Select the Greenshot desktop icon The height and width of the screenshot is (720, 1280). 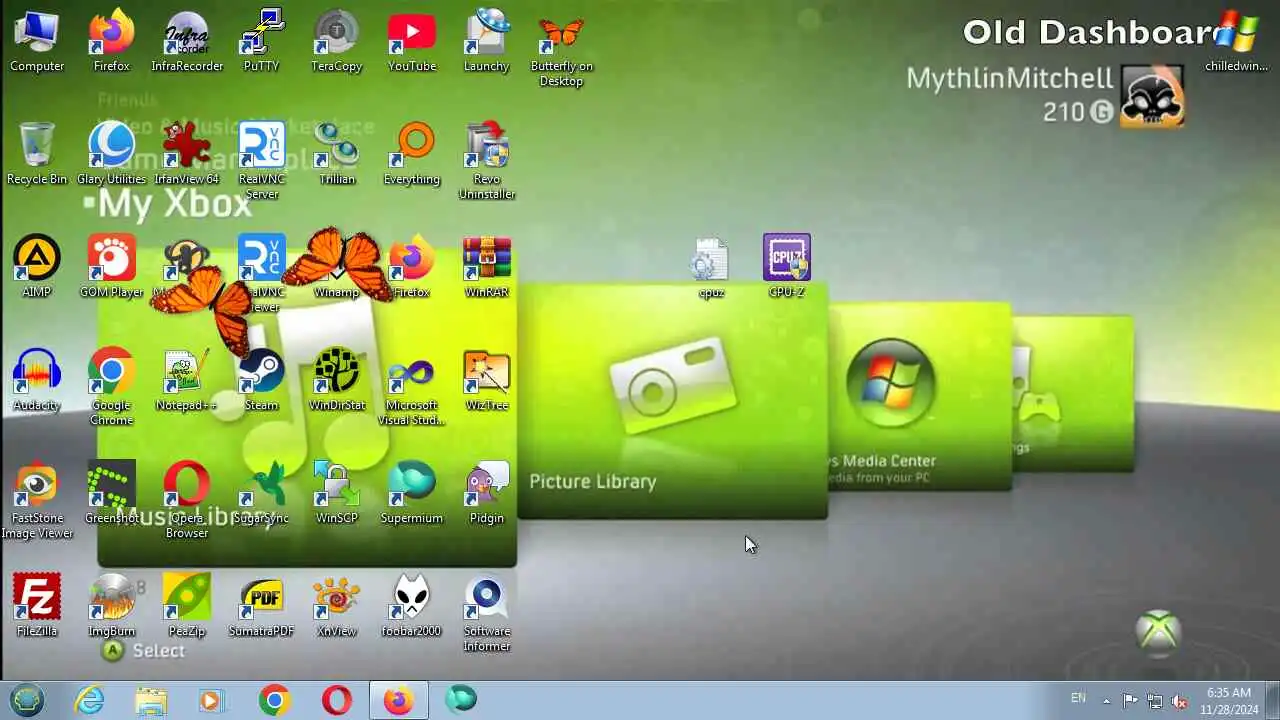point(112,493)
